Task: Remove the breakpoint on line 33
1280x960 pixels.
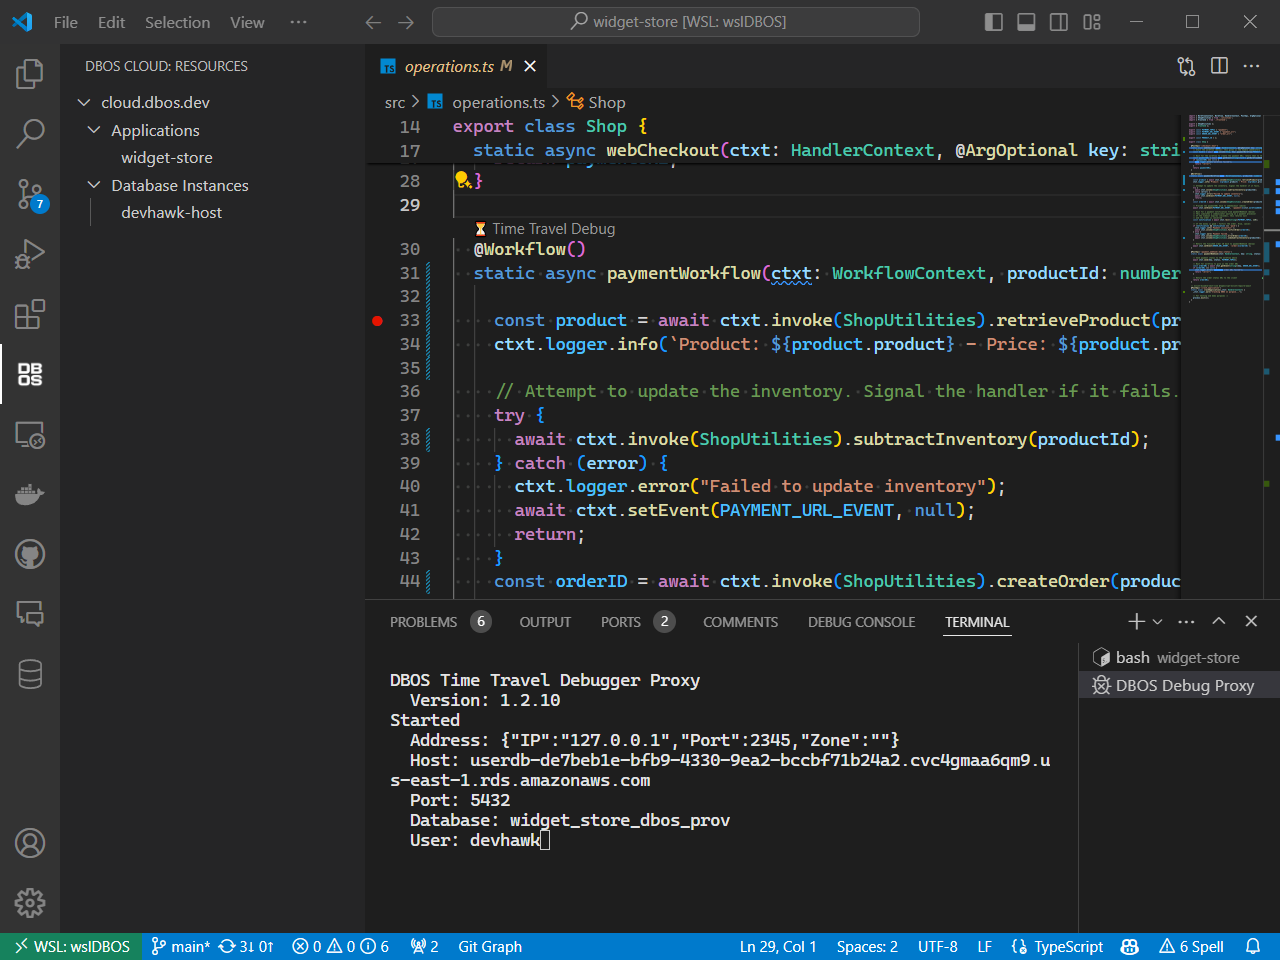Action: click(x=378, y=321)
